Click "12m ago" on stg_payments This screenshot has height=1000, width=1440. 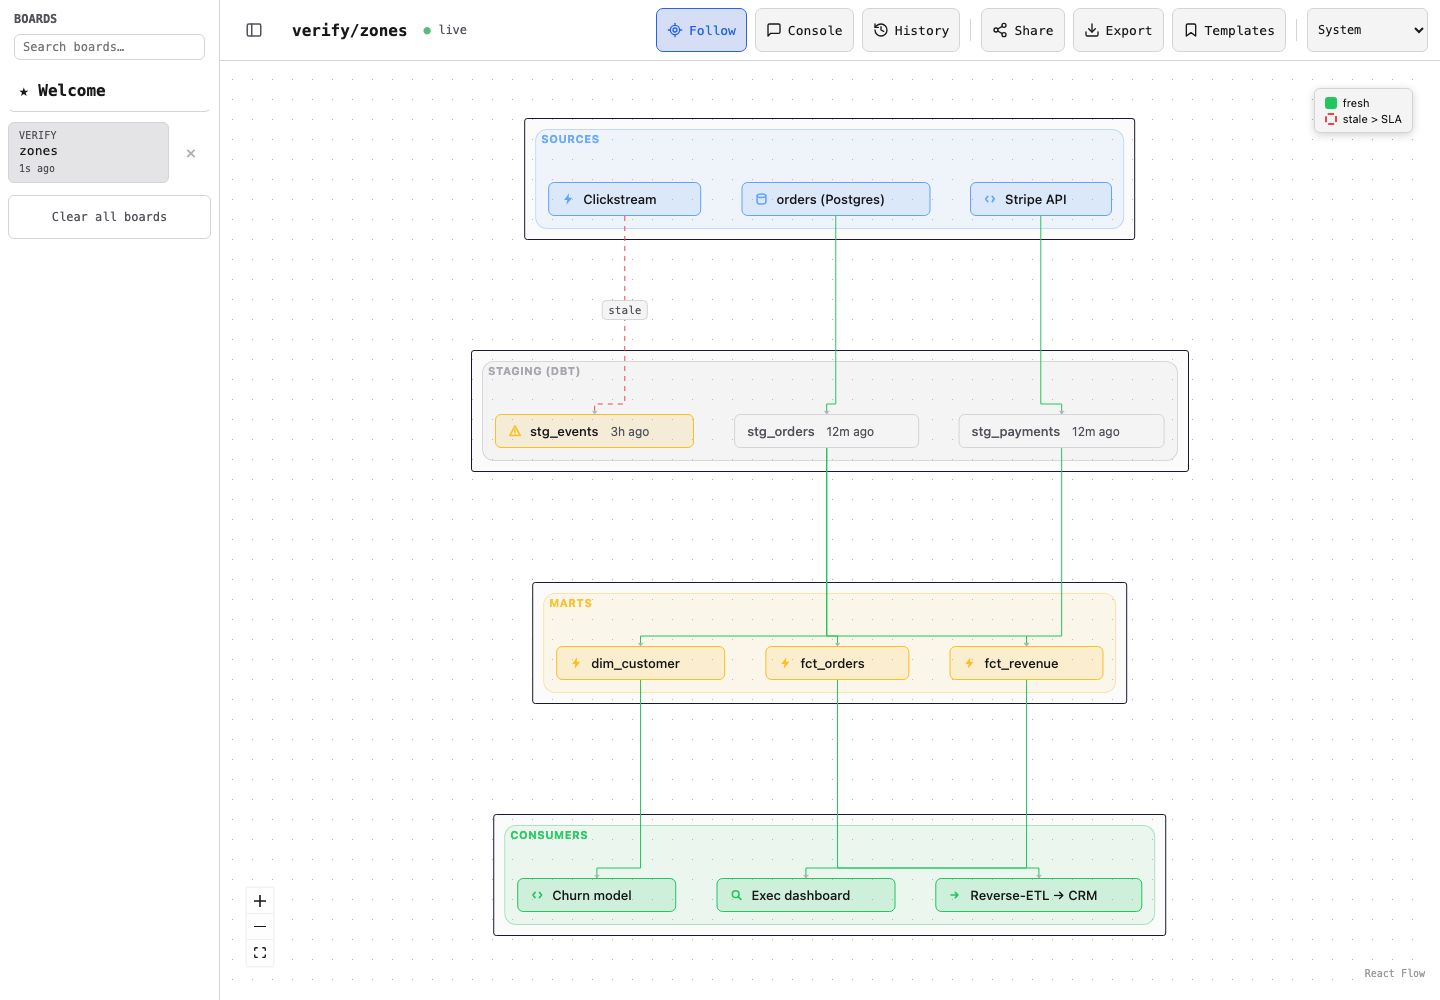tap(1096, 432)
